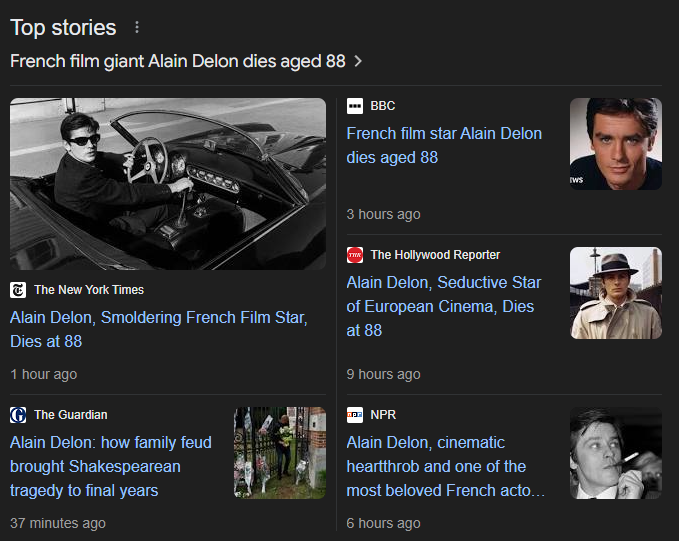Open 'Alain Delon, Smoldering French Film Star' article
679x541 pixels.
pos(158,329)
